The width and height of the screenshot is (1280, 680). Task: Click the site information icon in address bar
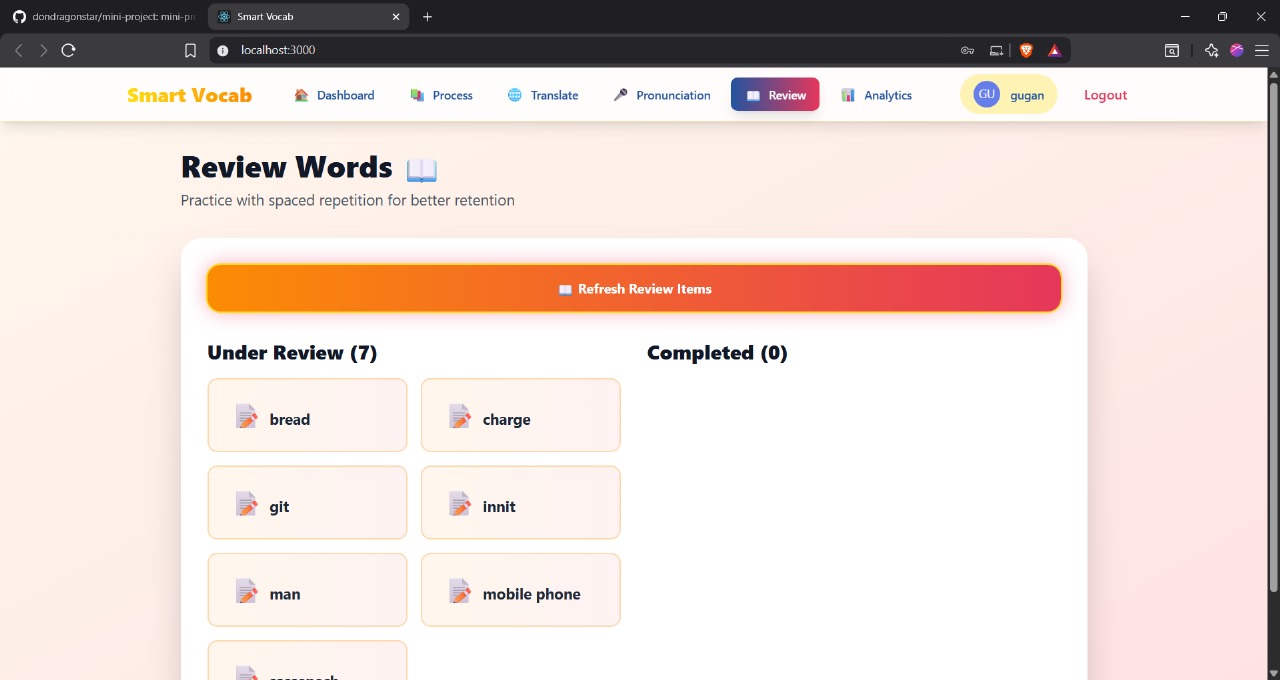pos(223,50)
